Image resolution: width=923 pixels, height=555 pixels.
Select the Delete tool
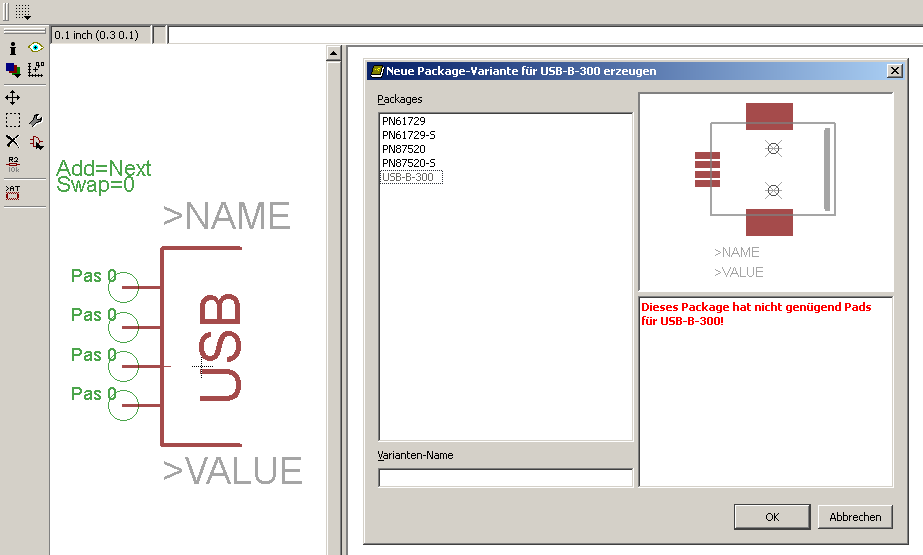tap(13, 141)
